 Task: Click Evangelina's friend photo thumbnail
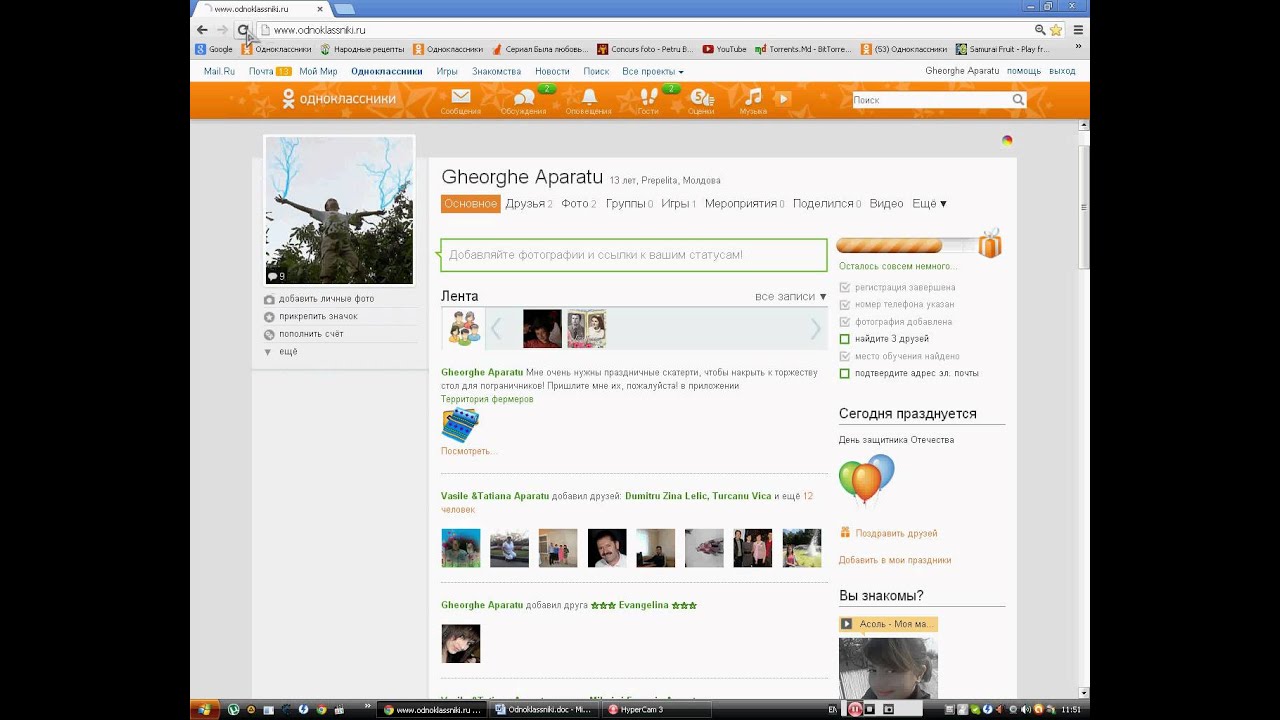(x=461, y=644)
